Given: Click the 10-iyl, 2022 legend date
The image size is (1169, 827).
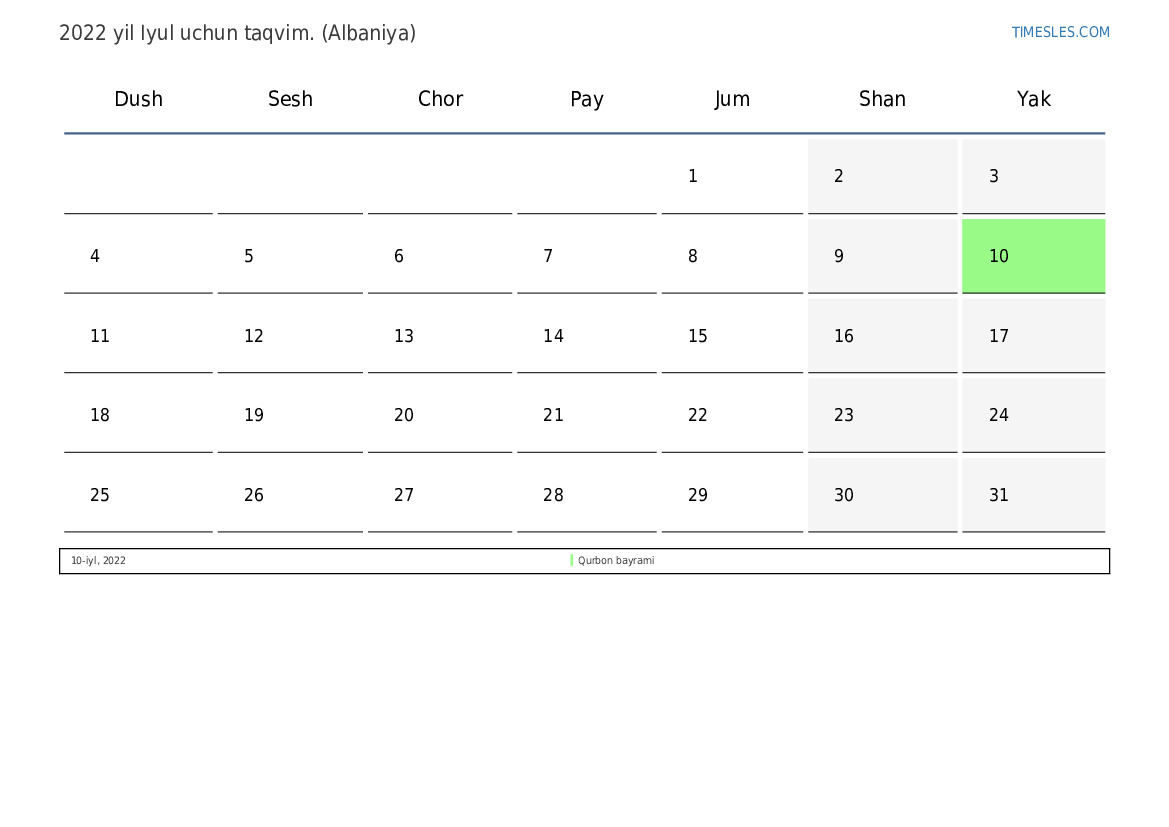Looking at the screenshot, I should tap(98, 561).
